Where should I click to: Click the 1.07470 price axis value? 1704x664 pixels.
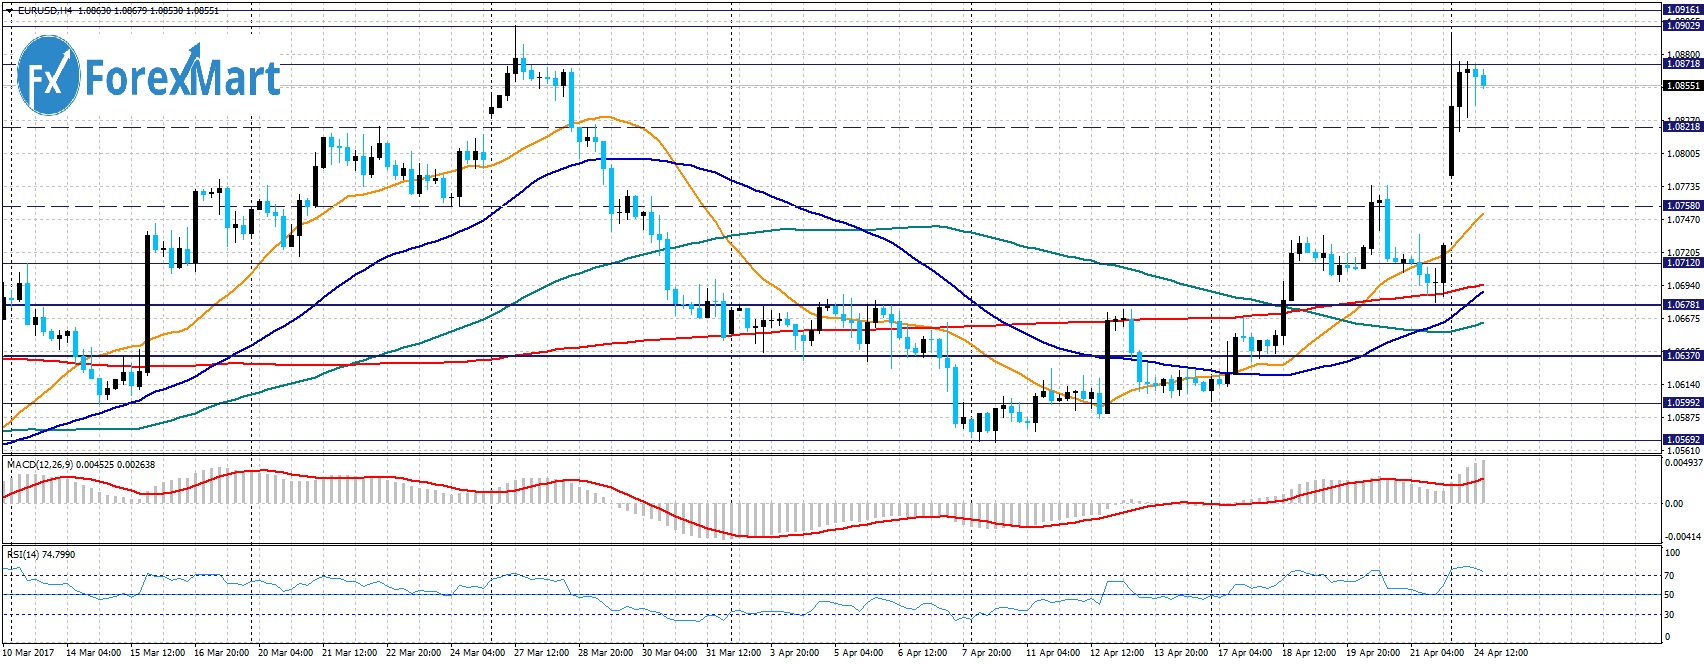(1682, 220)
